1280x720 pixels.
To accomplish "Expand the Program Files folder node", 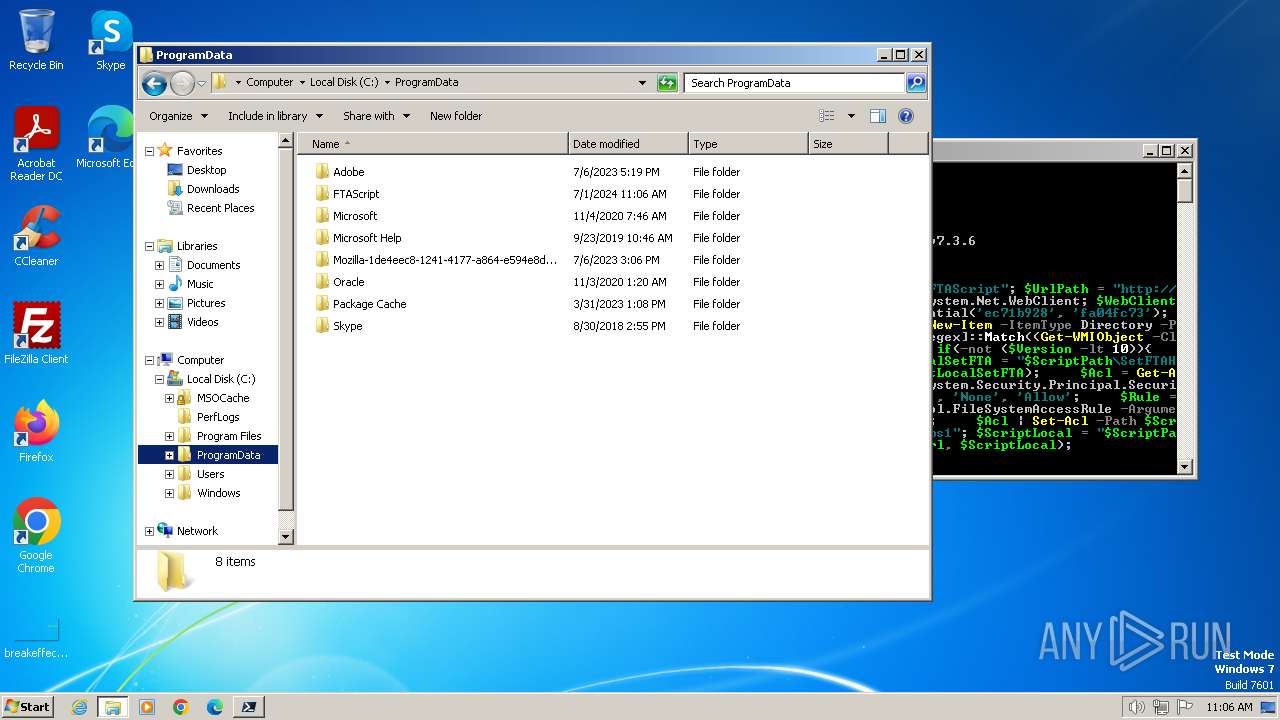I will coord(169,436).
